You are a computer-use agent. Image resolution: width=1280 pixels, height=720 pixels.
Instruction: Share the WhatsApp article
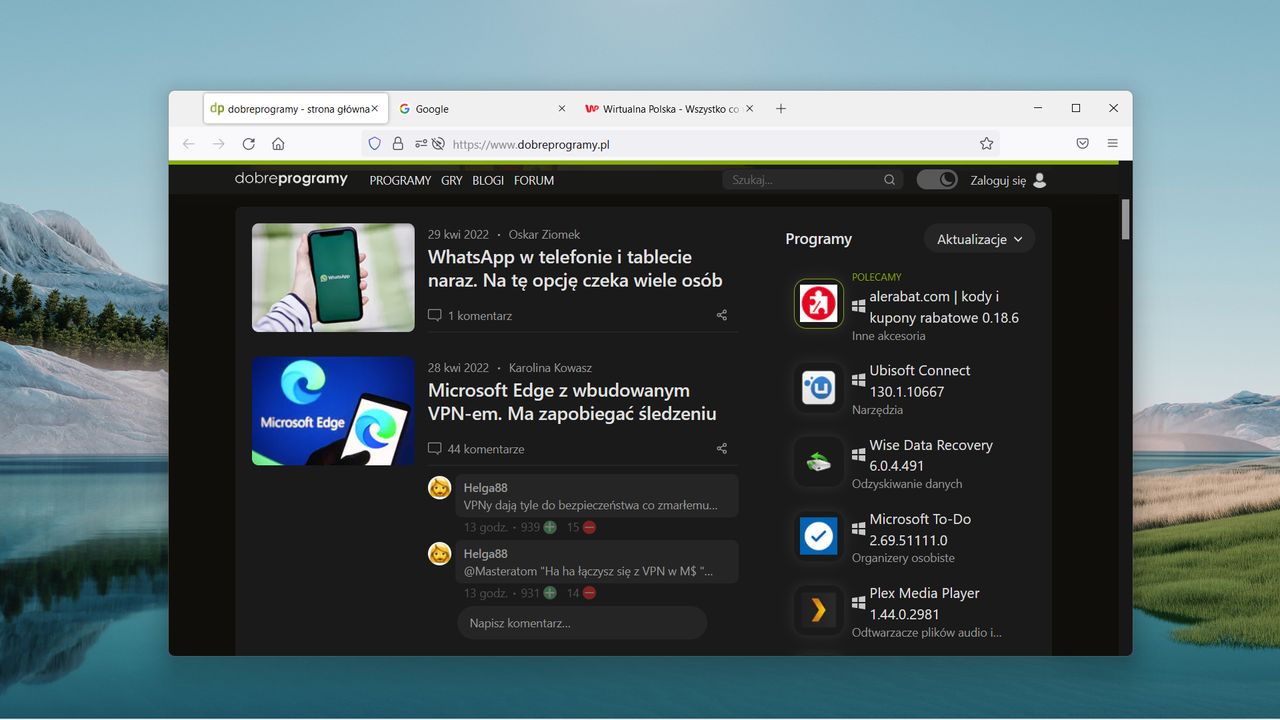722,315
